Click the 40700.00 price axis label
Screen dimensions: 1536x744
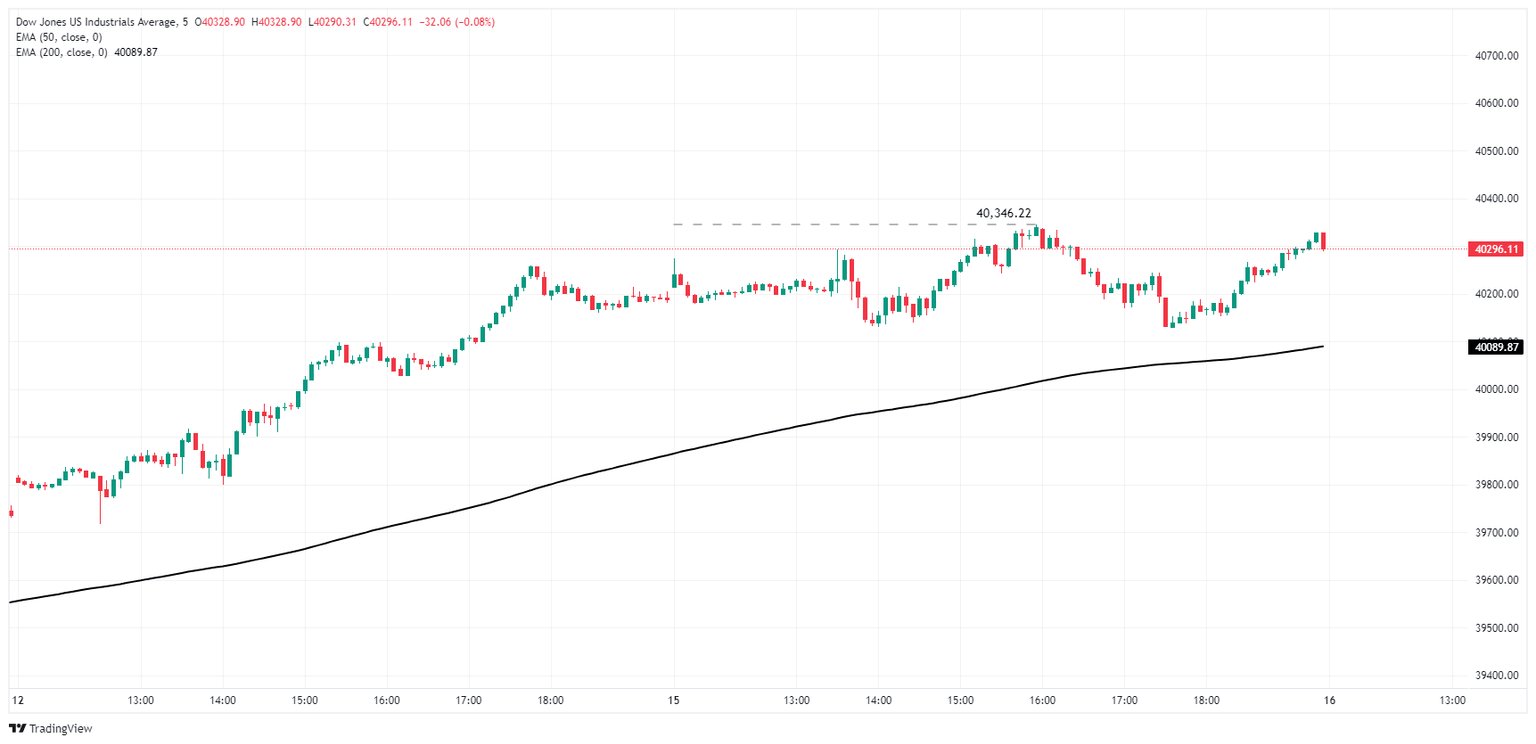click(1497, 56)
